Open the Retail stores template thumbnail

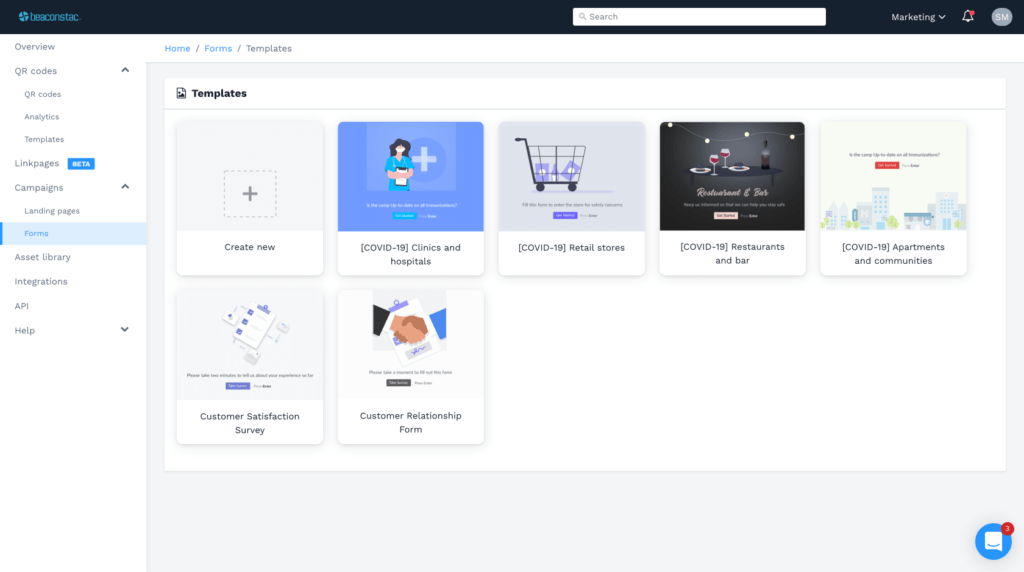571,176
